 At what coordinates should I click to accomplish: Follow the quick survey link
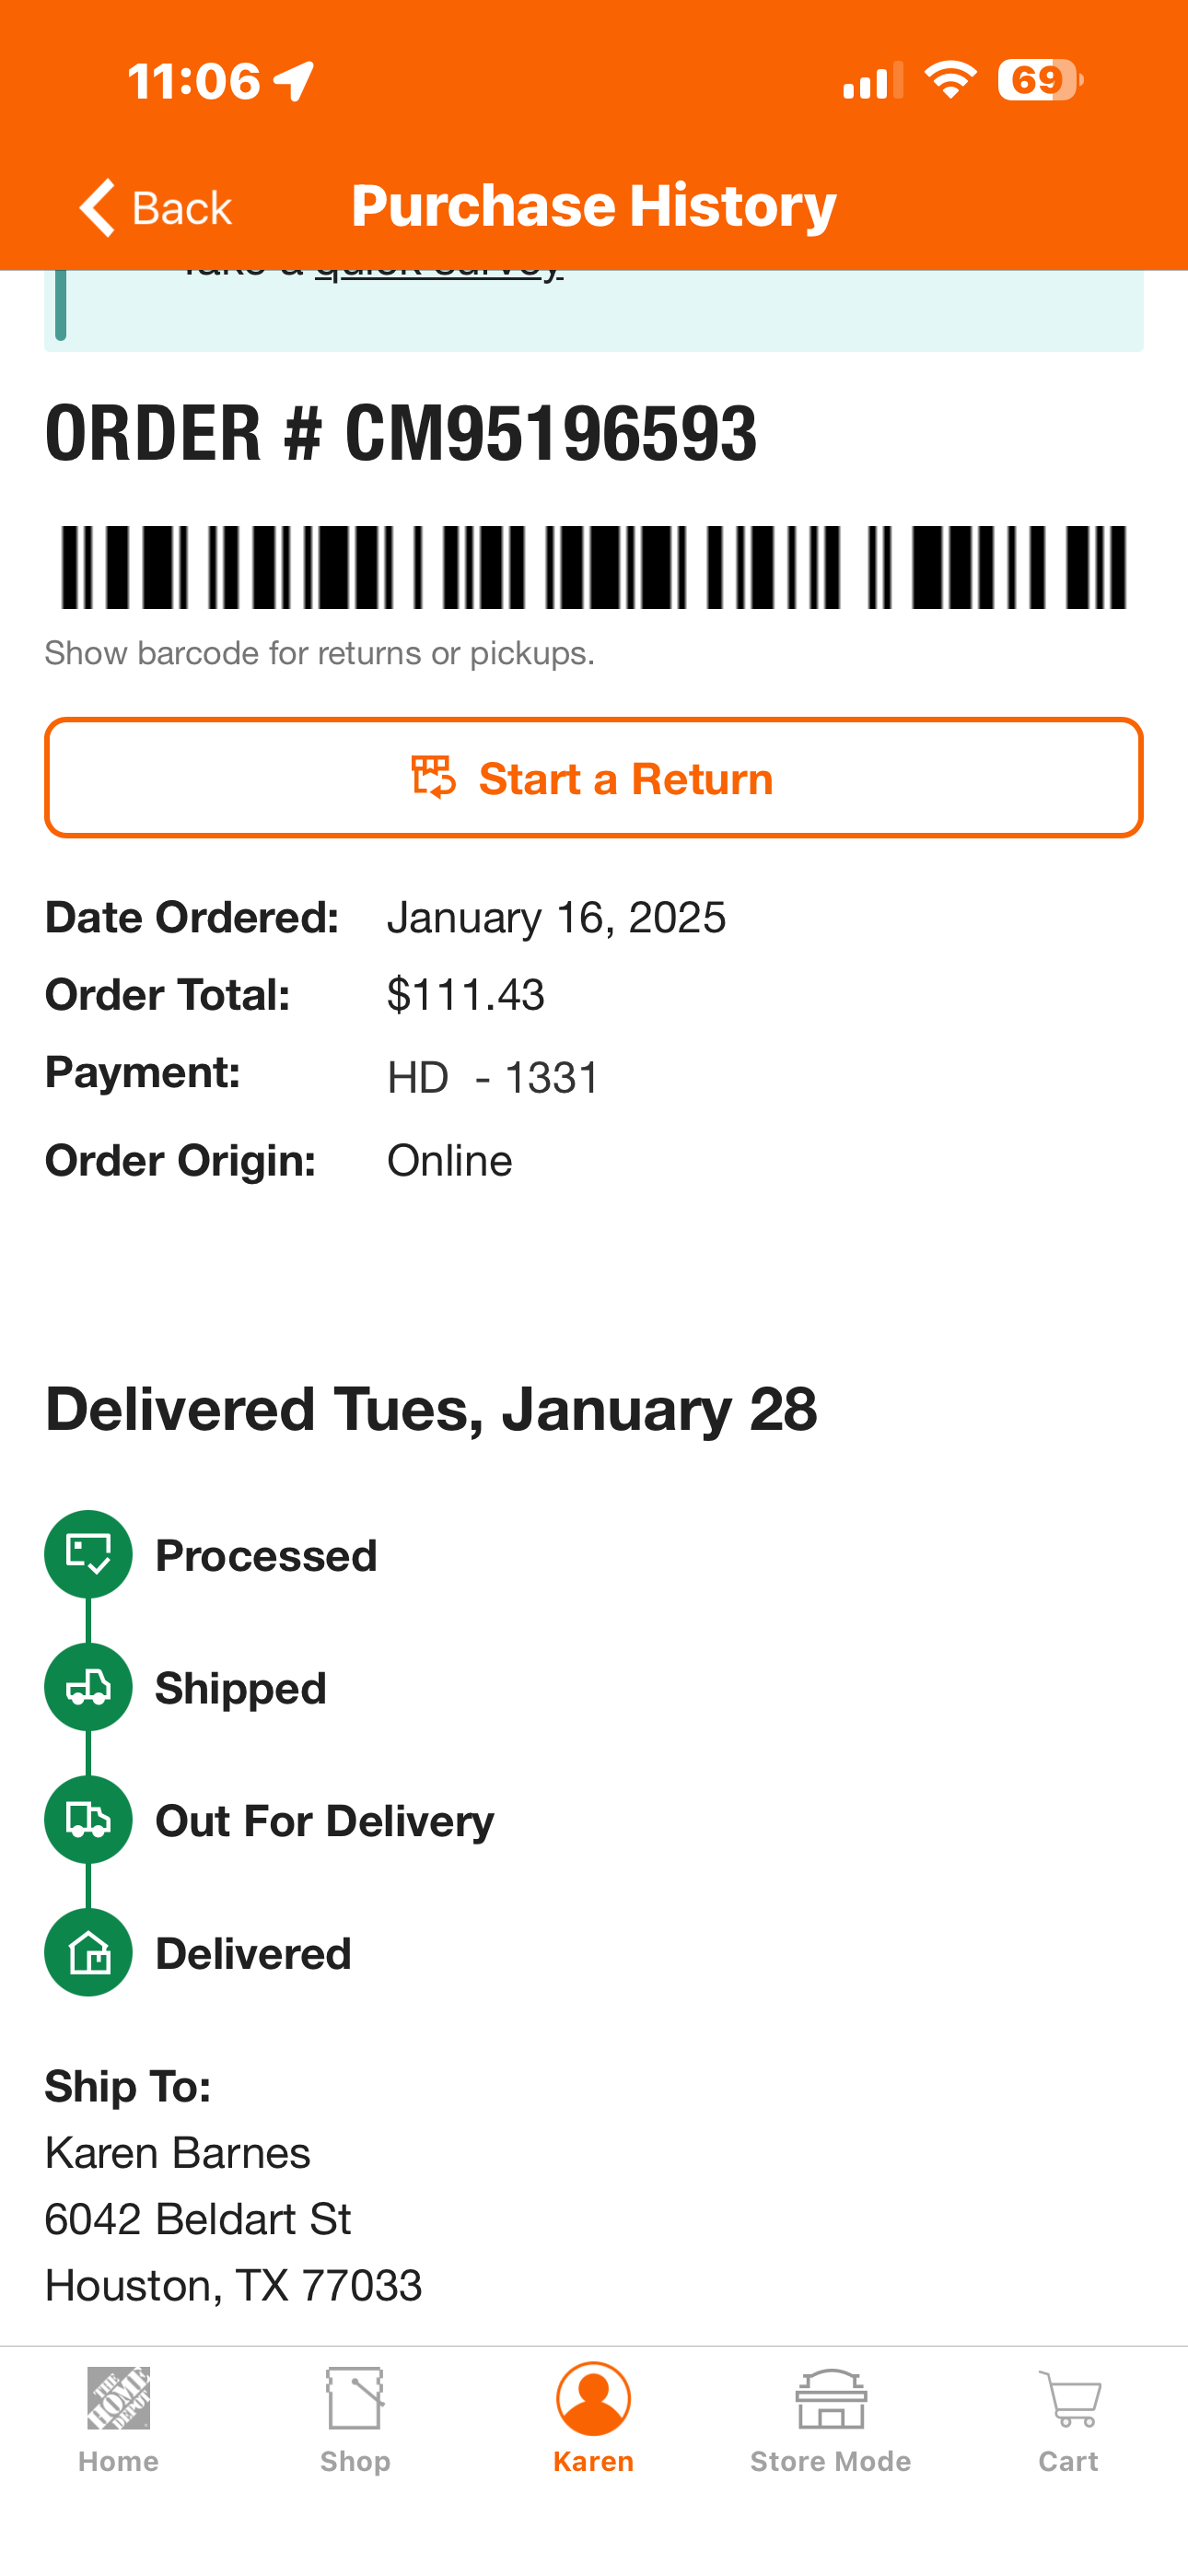pos(439,270)
